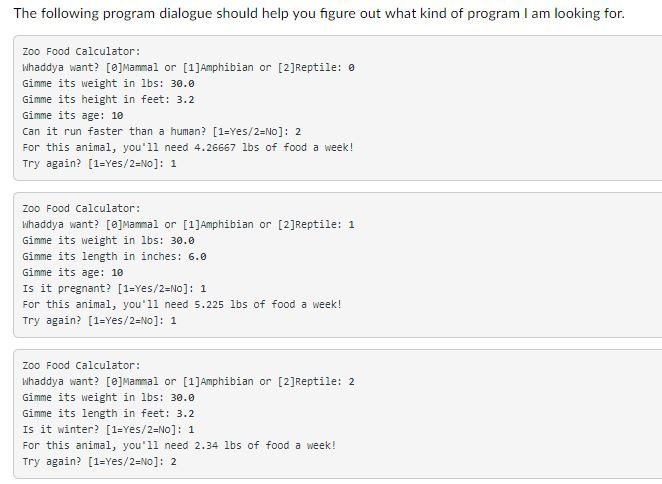Click 'Gimme its height in feet: 3.2' line
Screen dimensions: 662x484
click(x=108, y=100)
